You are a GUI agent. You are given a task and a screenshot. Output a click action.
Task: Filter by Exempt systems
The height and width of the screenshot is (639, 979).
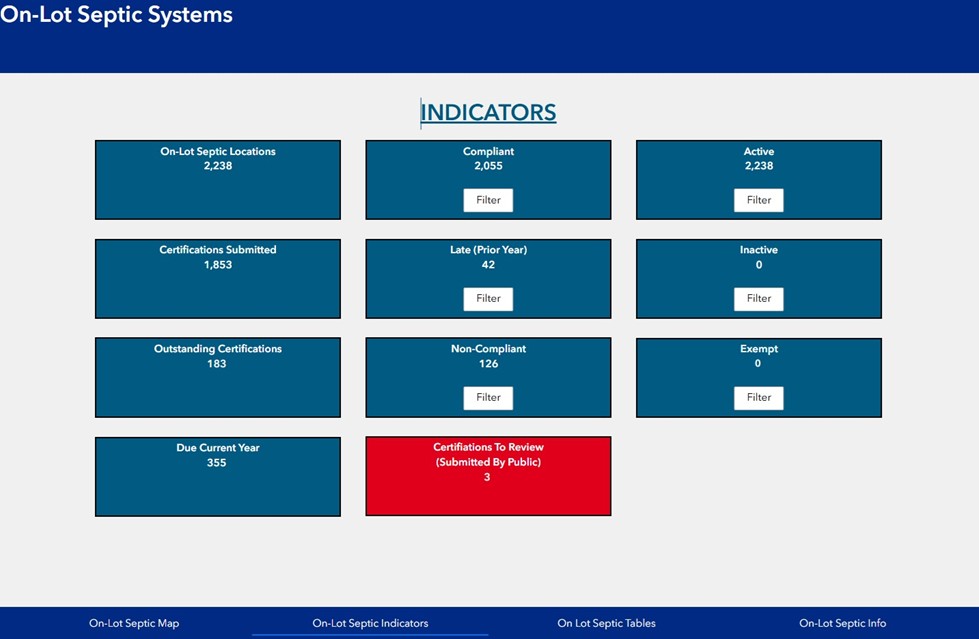pos(759,397)
